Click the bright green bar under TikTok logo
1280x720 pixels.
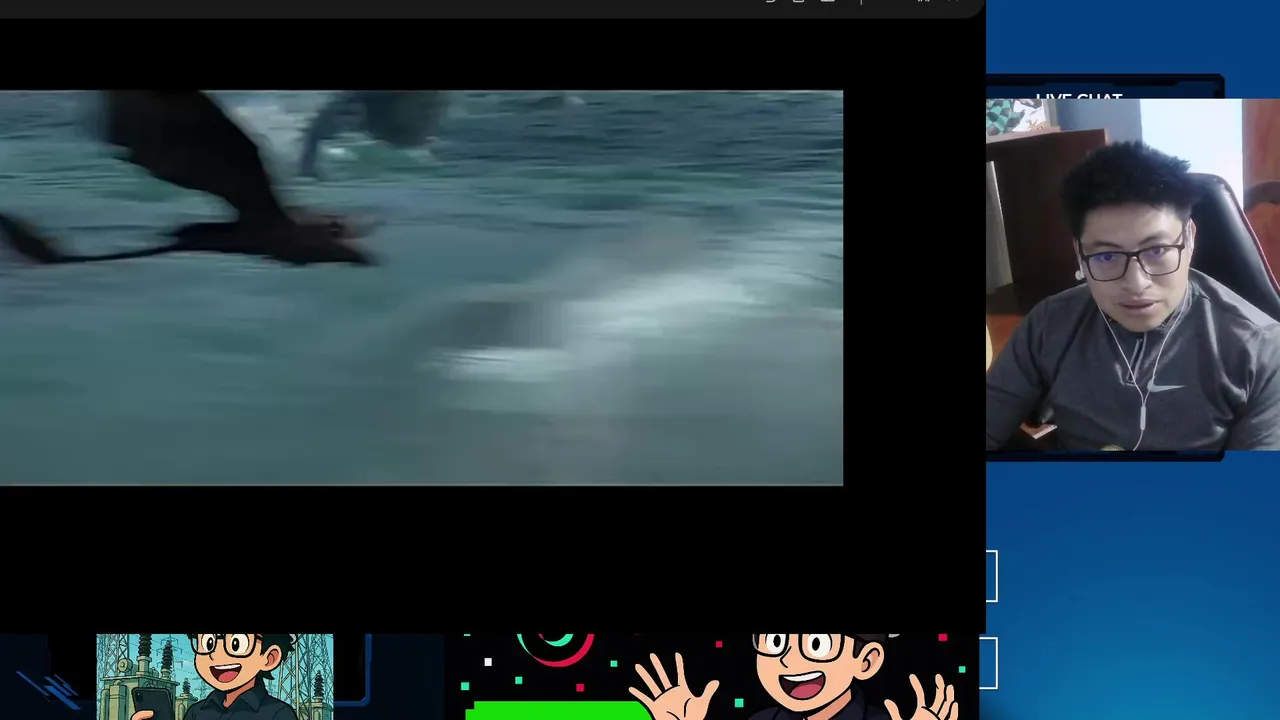pyautogui.click(x=559, y=710)
